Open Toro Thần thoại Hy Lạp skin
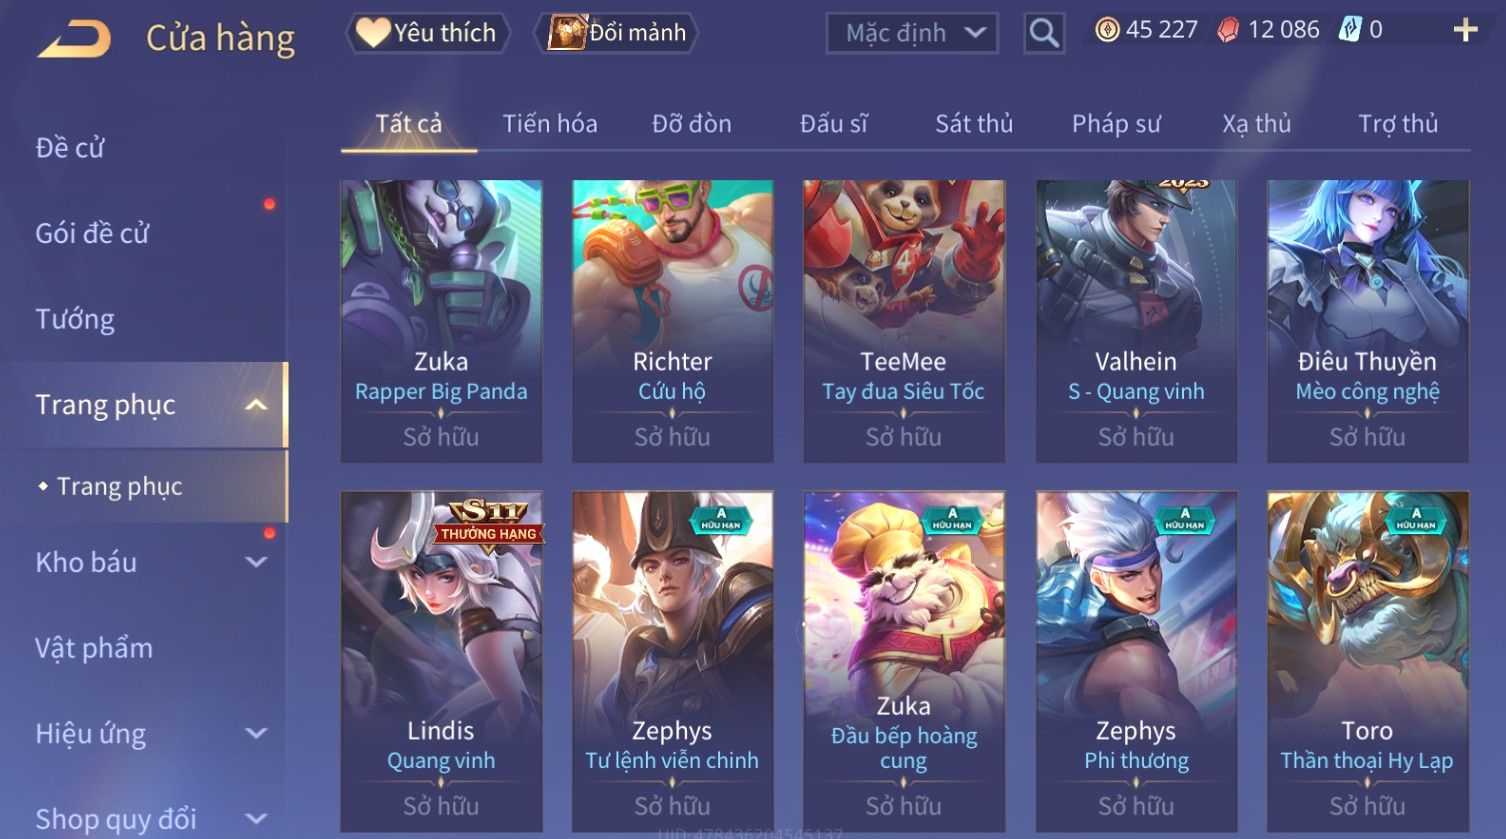This screenshot has width=1506, height=839. tap(1367, 661)
